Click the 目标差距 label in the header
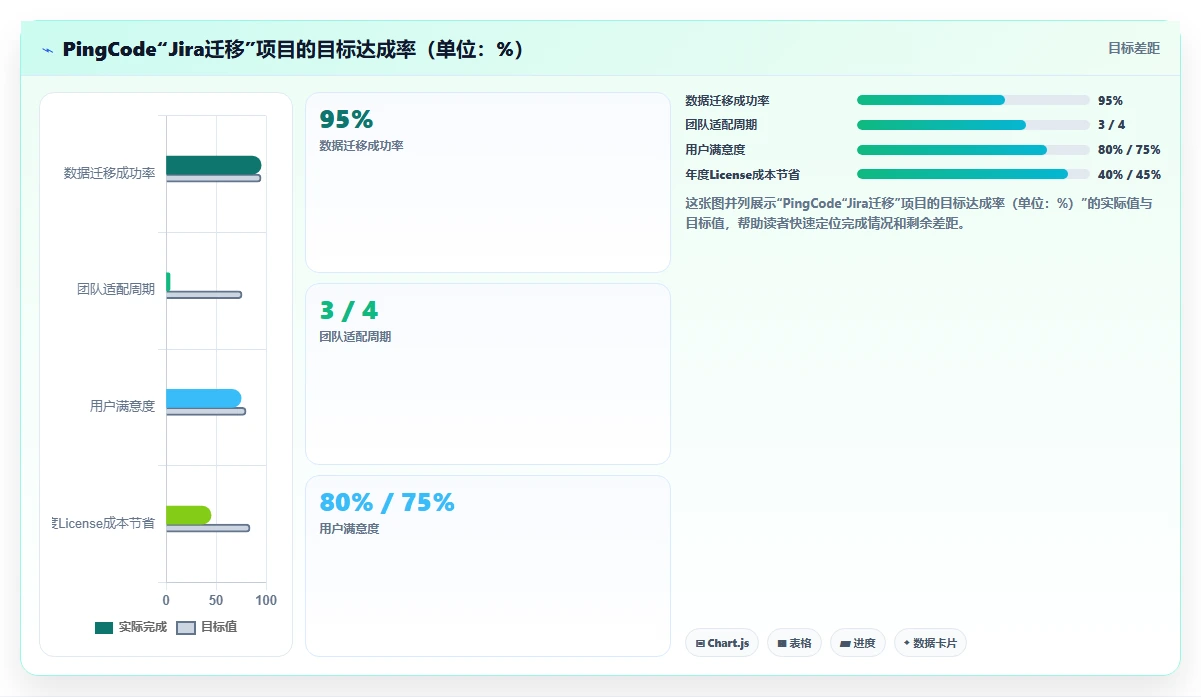The height and width of the screenshot is (697, 1201). tap(1134, 48)
